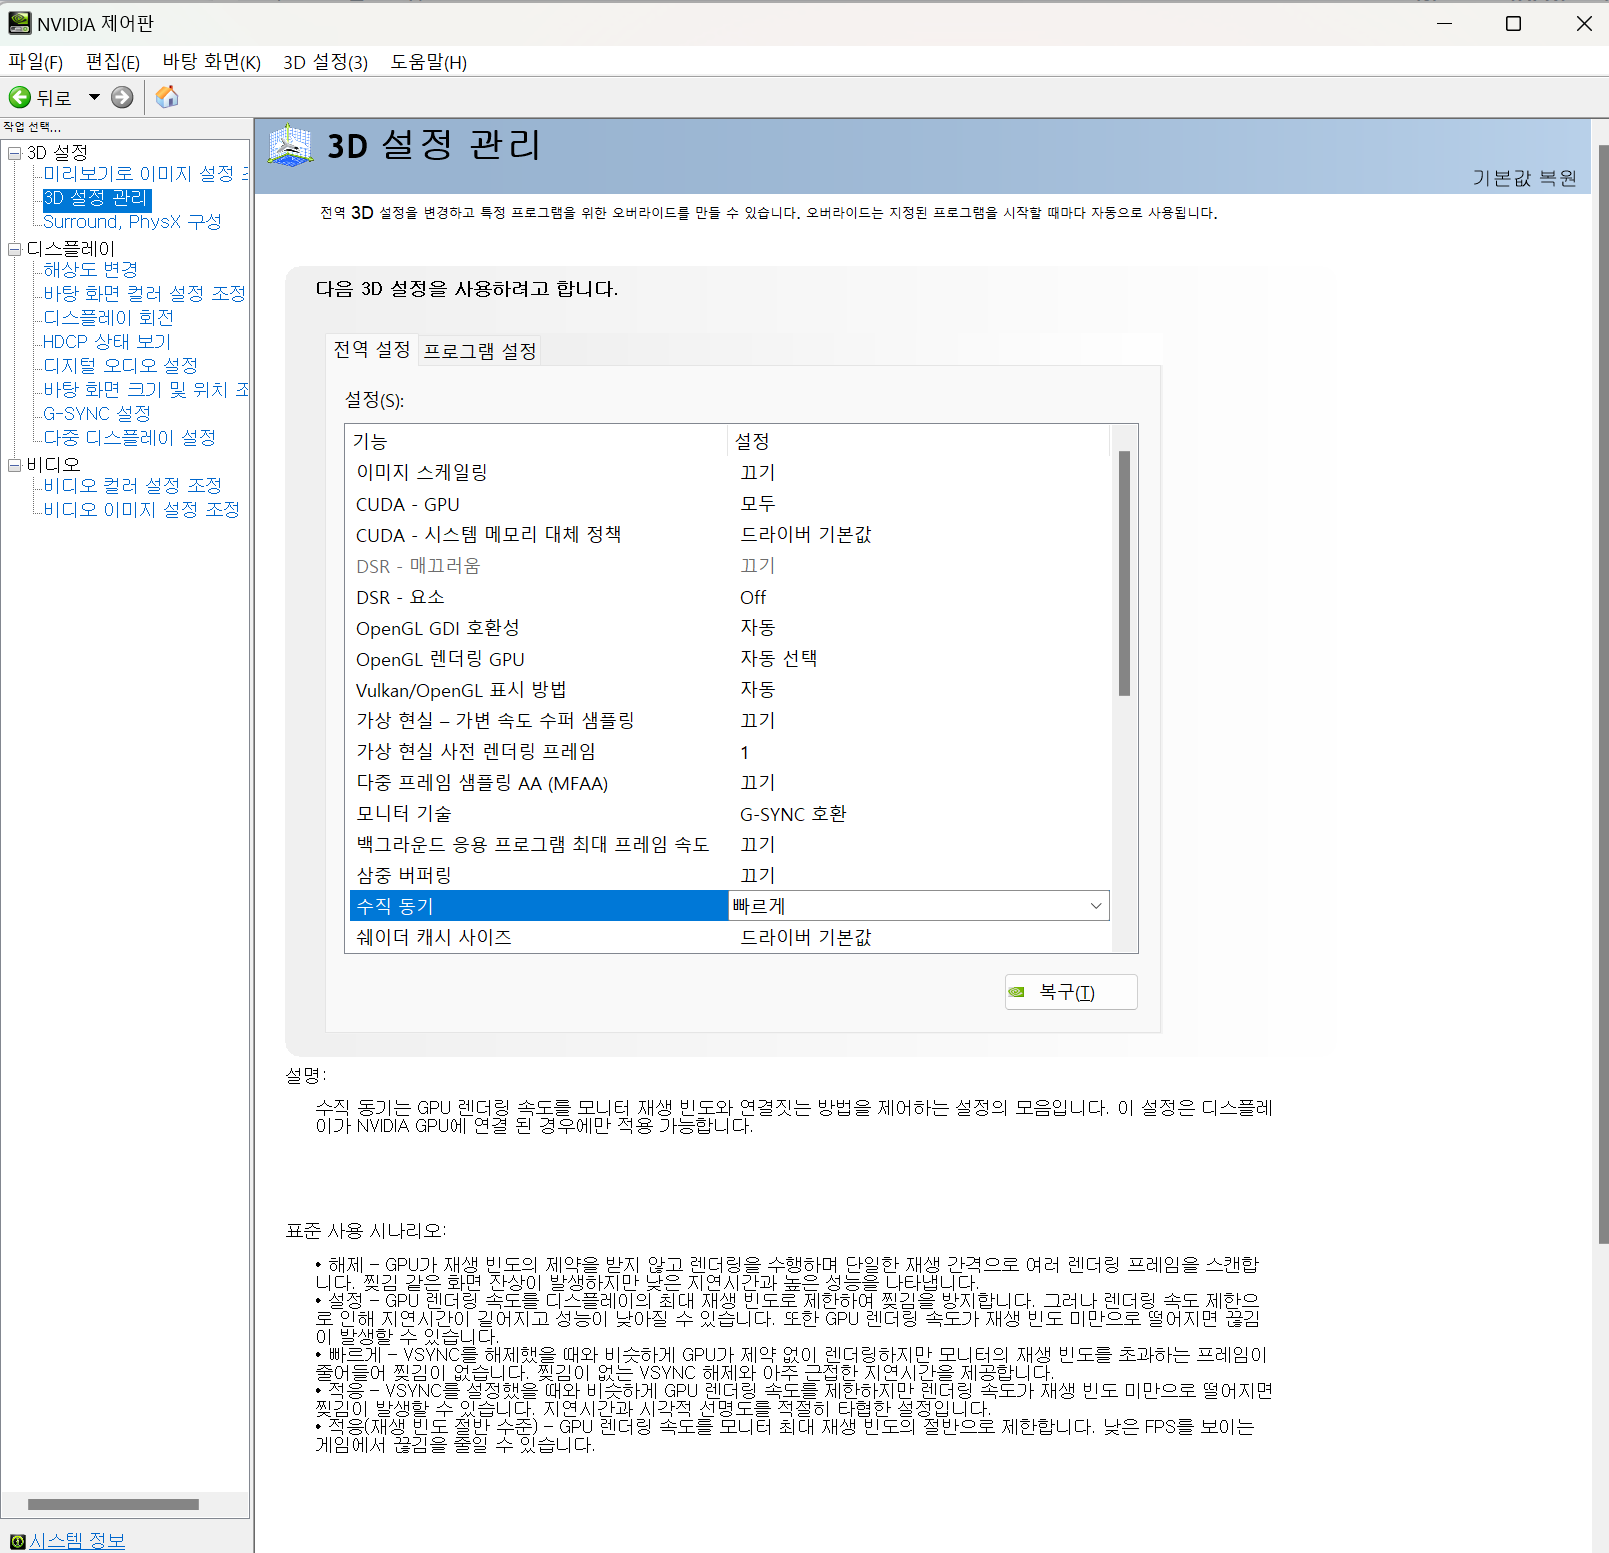Select the 이미지 스케일링 setting row
Viewport: 1609px width, 1553px height.
tap(729, 473)
